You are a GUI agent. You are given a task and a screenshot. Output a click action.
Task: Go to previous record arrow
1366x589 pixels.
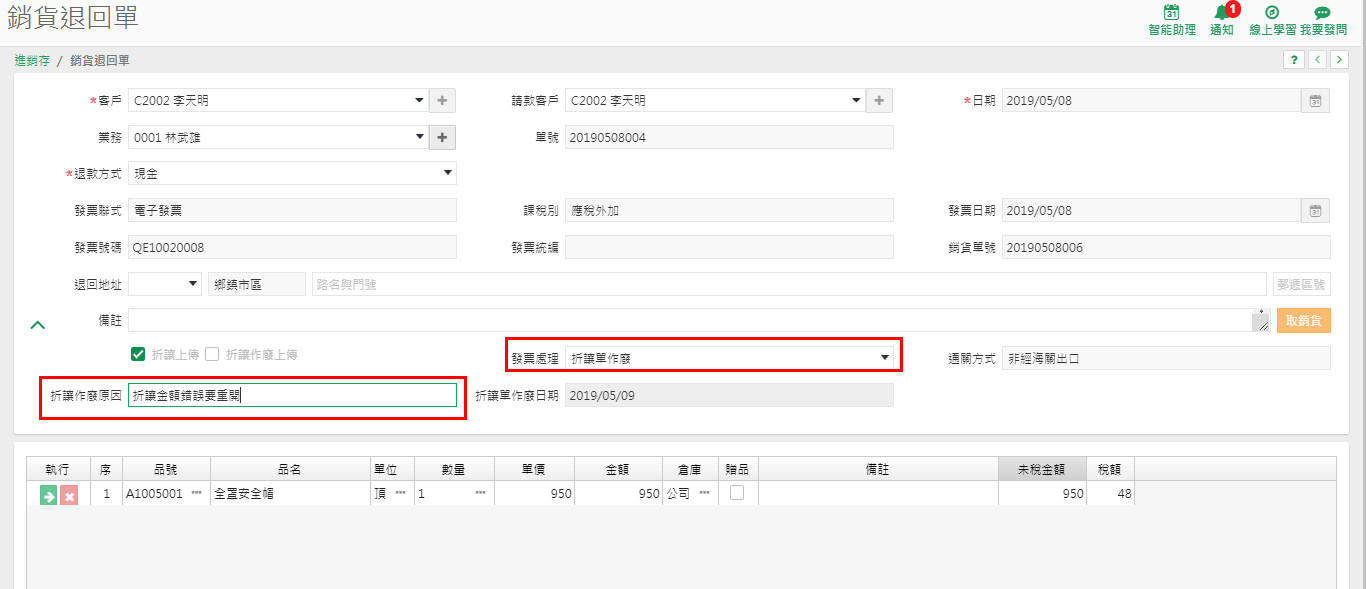click(1317, 60)
